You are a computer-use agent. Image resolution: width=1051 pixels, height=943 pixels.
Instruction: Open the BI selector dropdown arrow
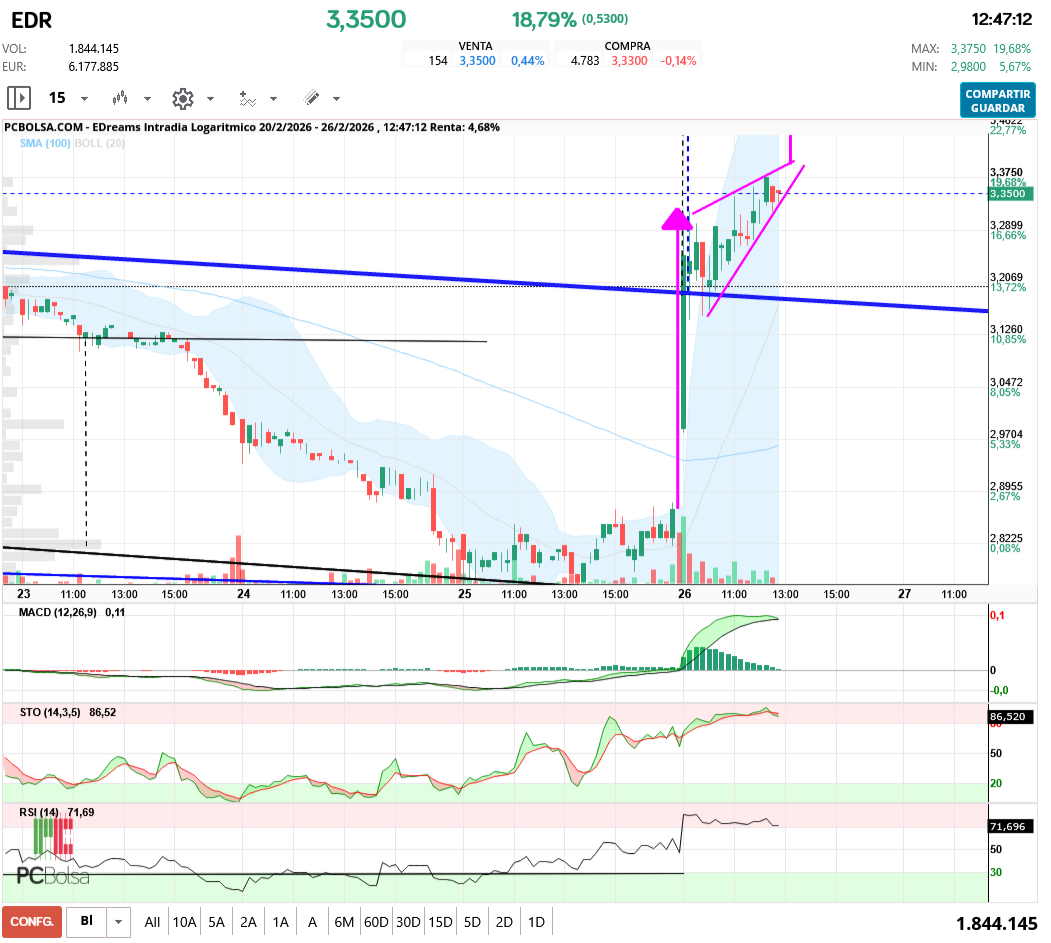click(118, 922)
